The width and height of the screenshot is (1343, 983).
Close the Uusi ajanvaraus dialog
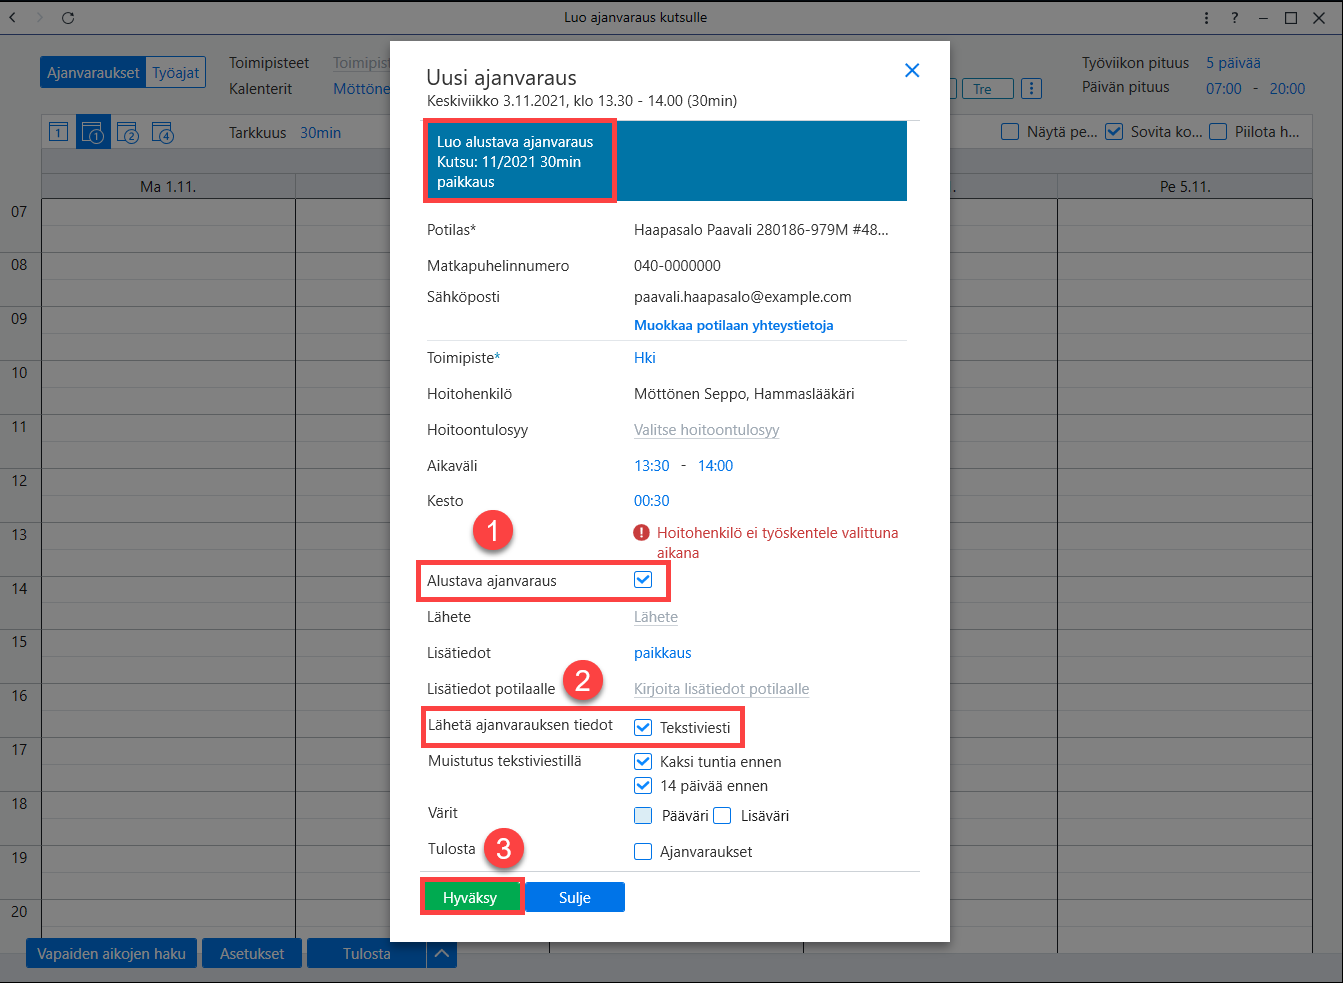point(912,70)
